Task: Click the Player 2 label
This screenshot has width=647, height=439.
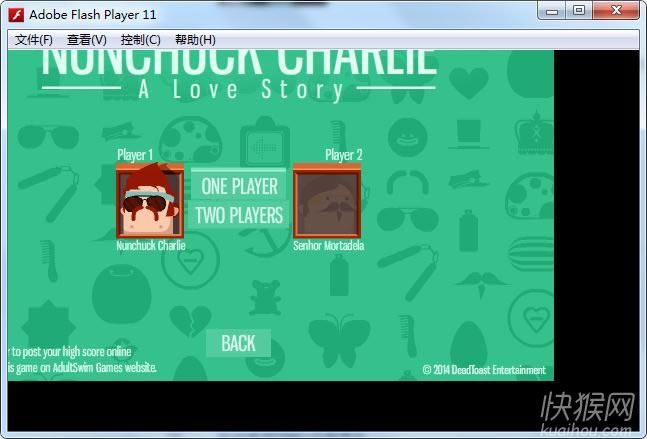Action: coord(344,155)
